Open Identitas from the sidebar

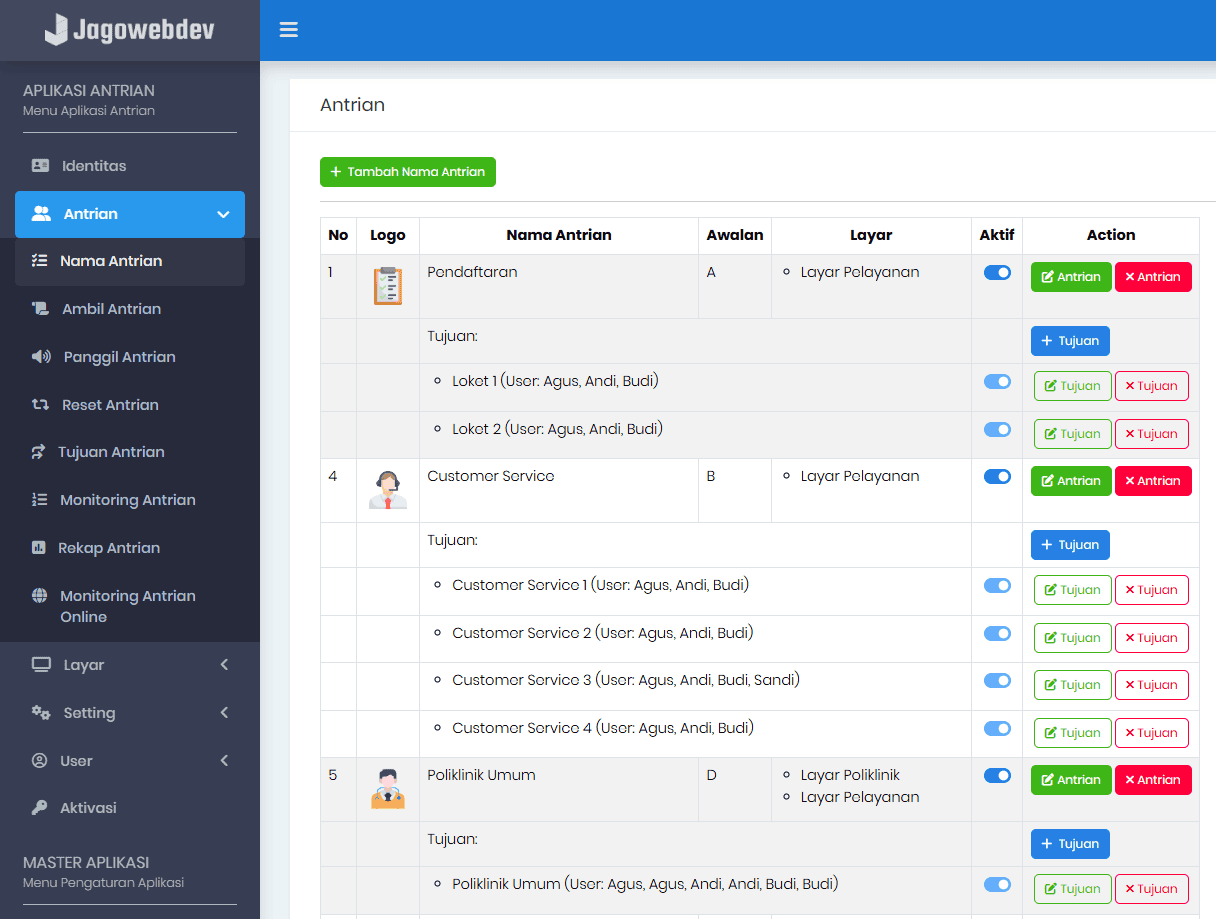point(94,166)
